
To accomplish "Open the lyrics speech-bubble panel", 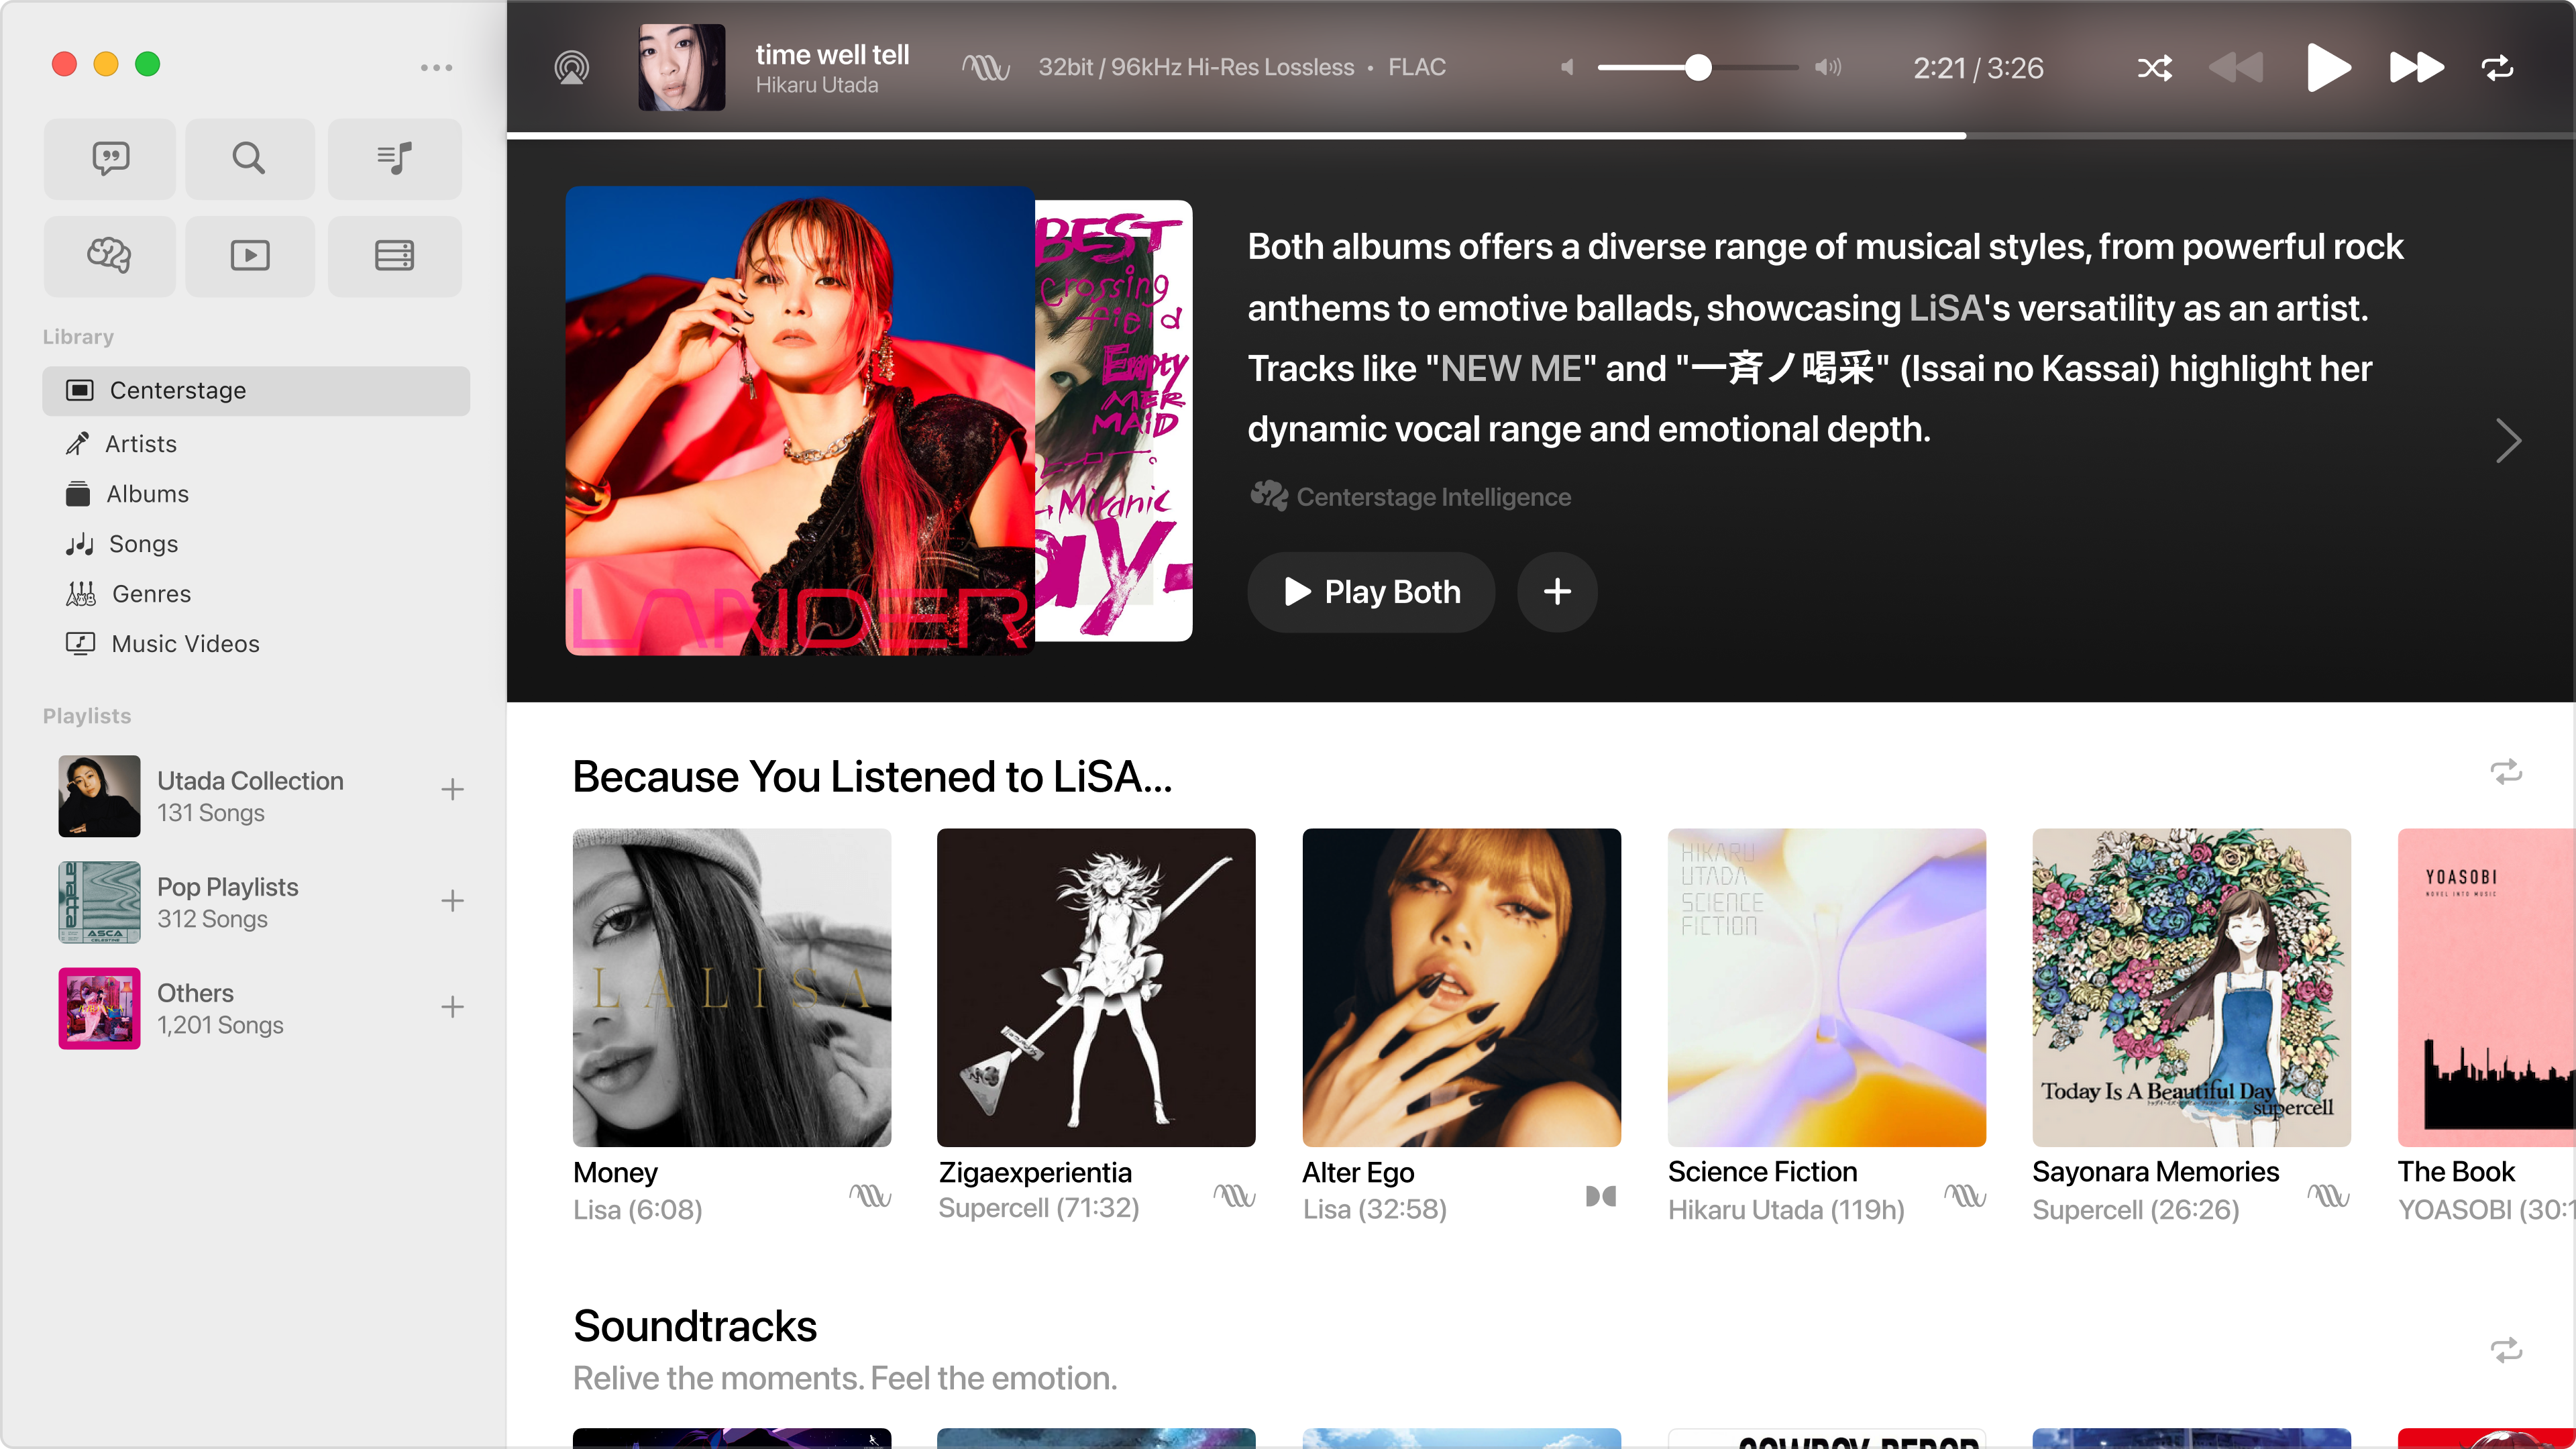I will 109,158.
